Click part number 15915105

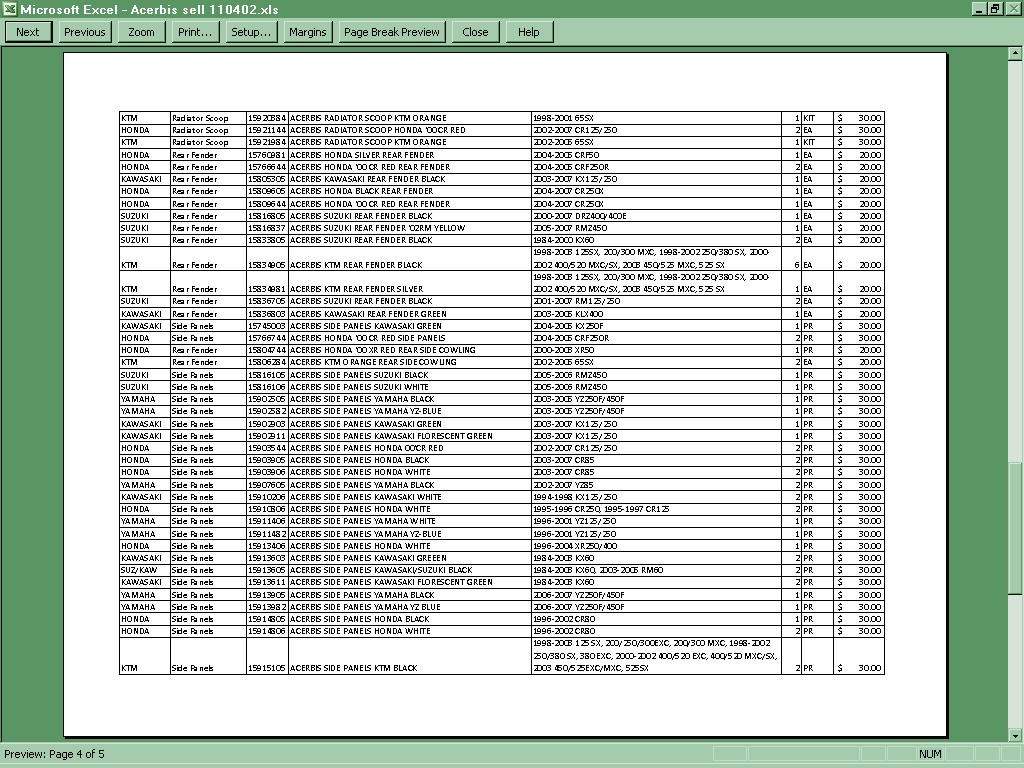pyautogui.click(x=266, y=668)
